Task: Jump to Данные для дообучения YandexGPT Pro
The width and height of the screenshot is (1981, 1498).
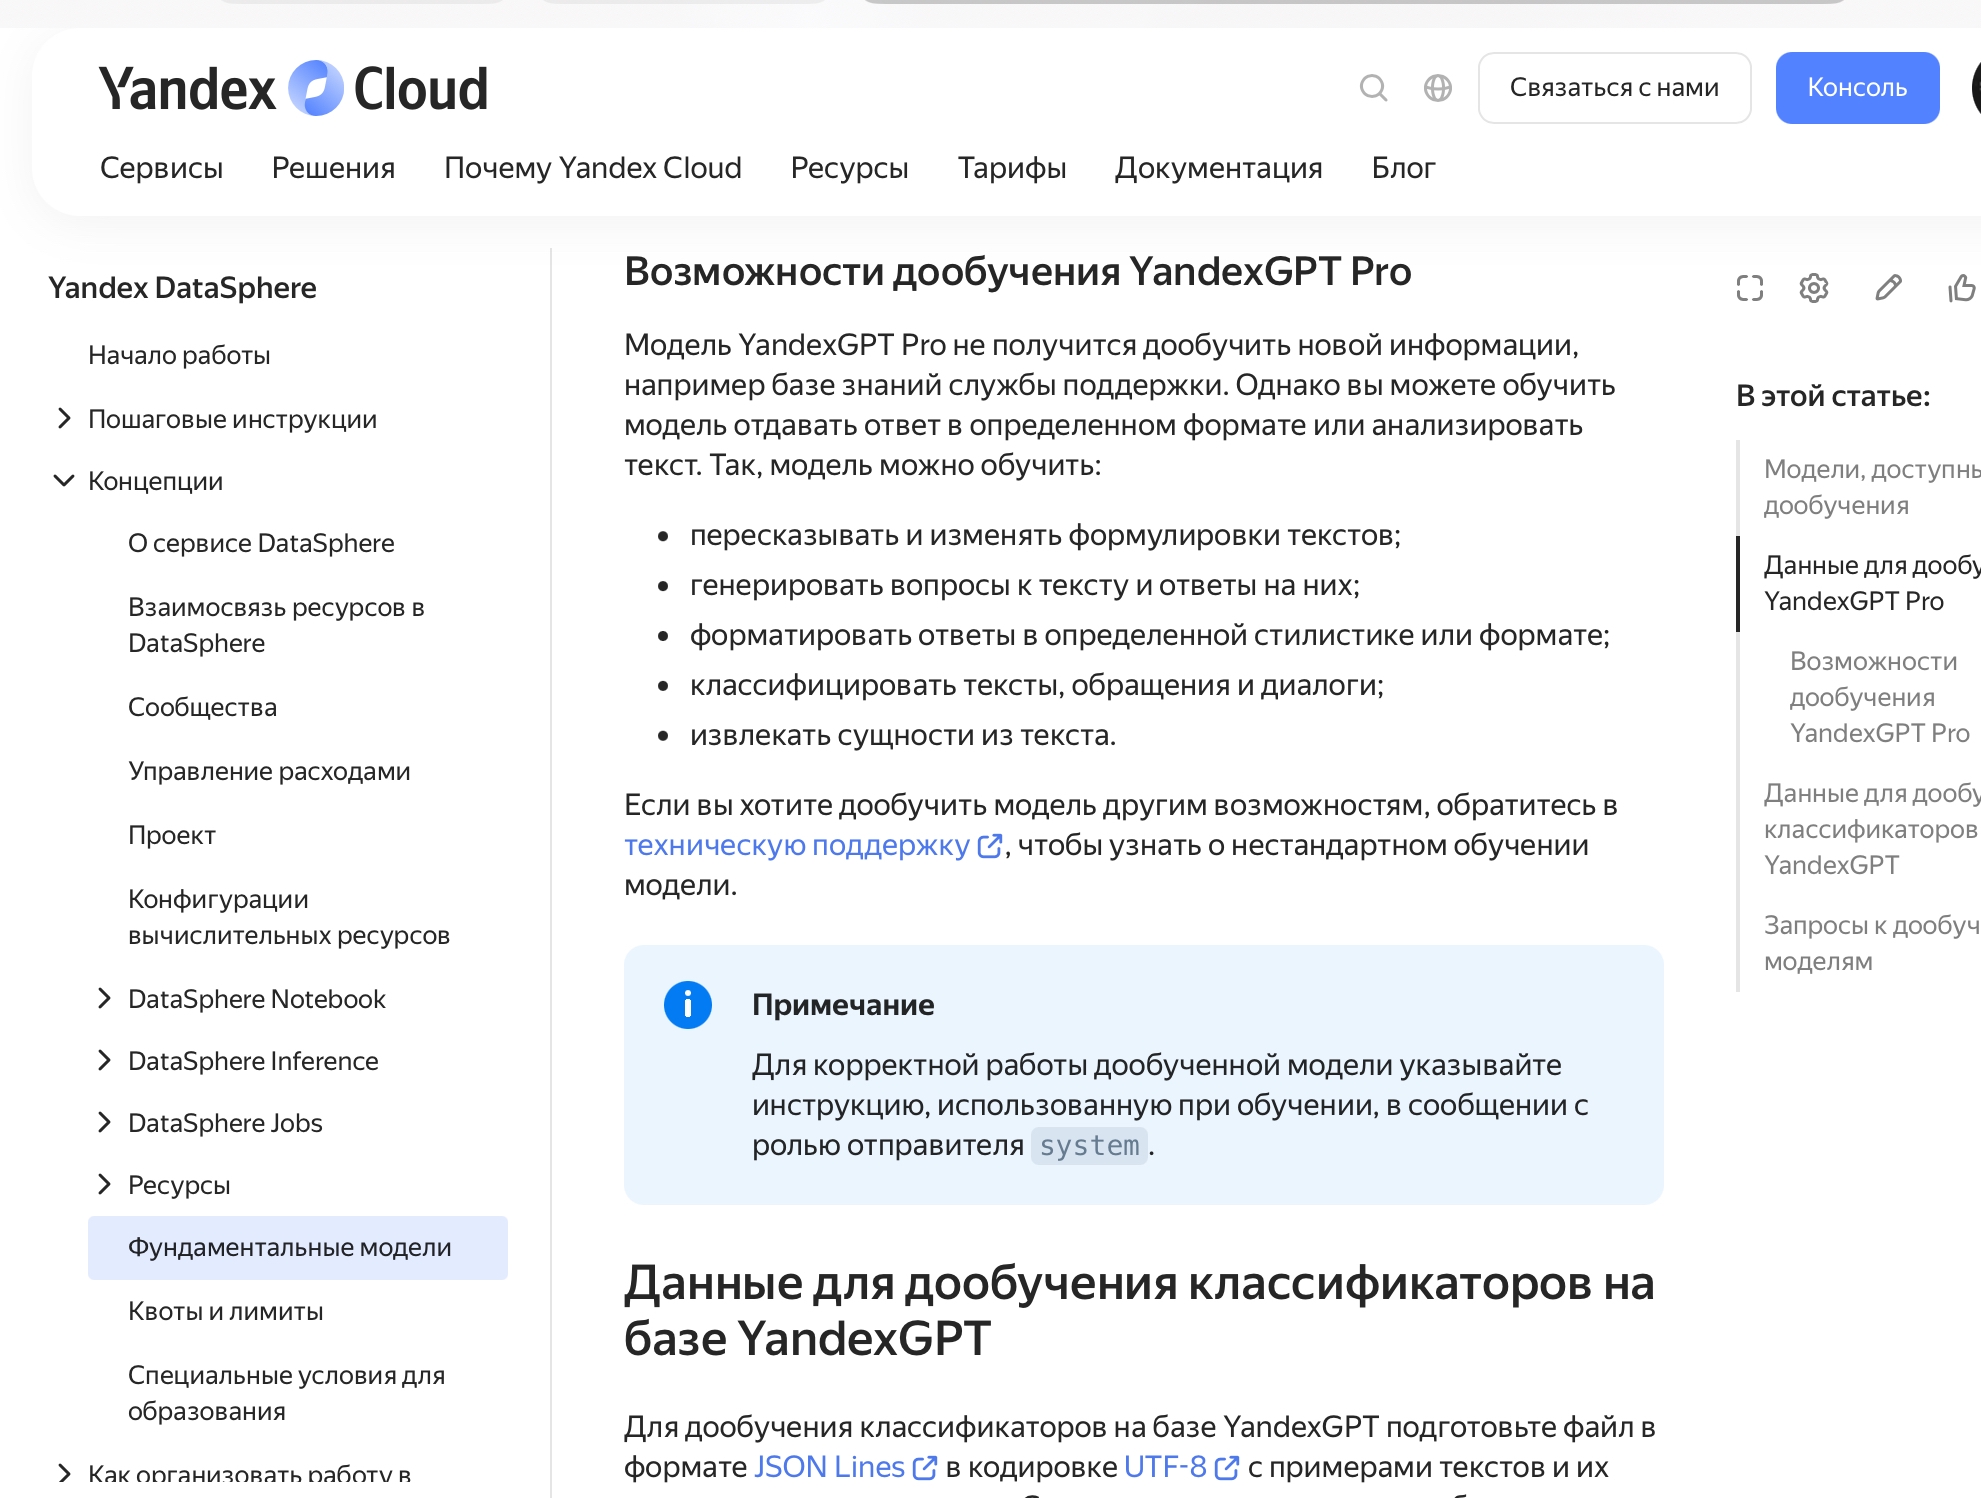Action: (1871, 583)
